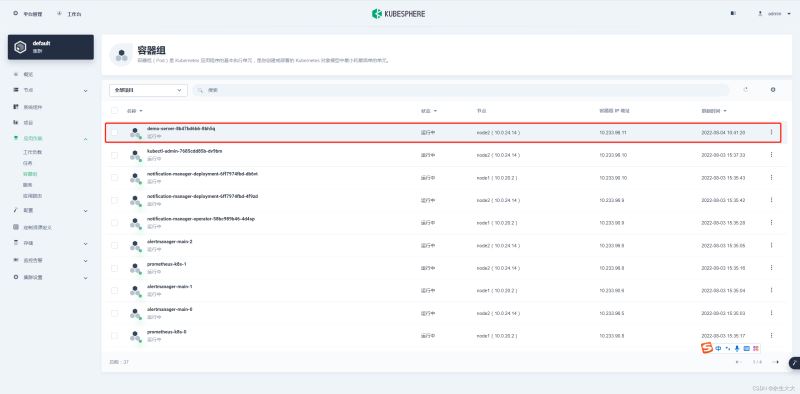The width and height of the screenshot is (800, 394).
Task: Open the Workloads item in sidebar submenu
Action: click(x=33, y=152)
